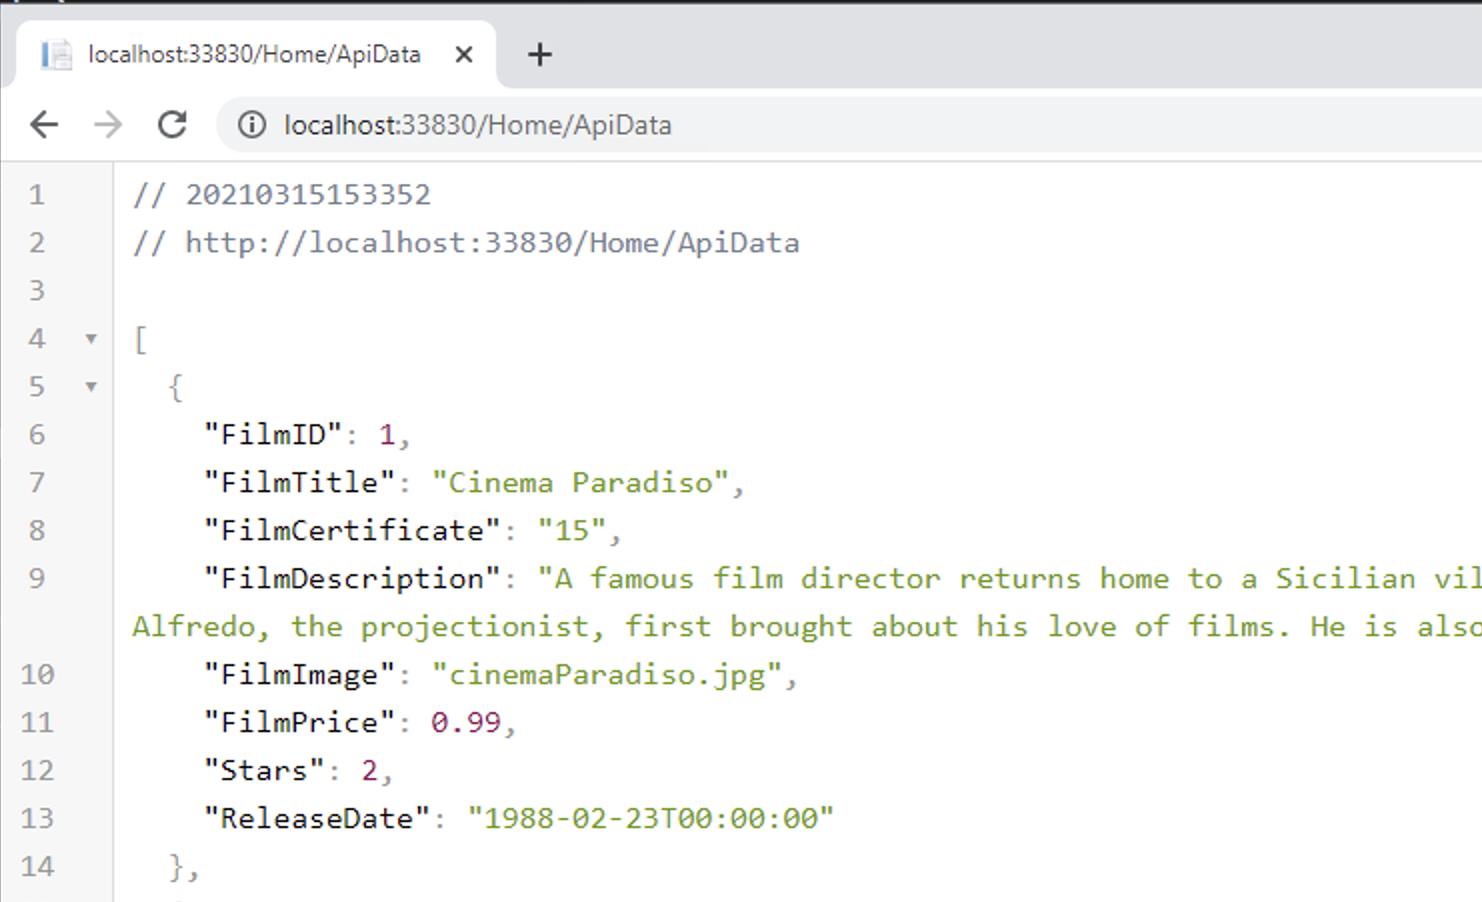Click the page favicon on the browser tab
This screenshot has height=902, width=1482.
(55, 54)
